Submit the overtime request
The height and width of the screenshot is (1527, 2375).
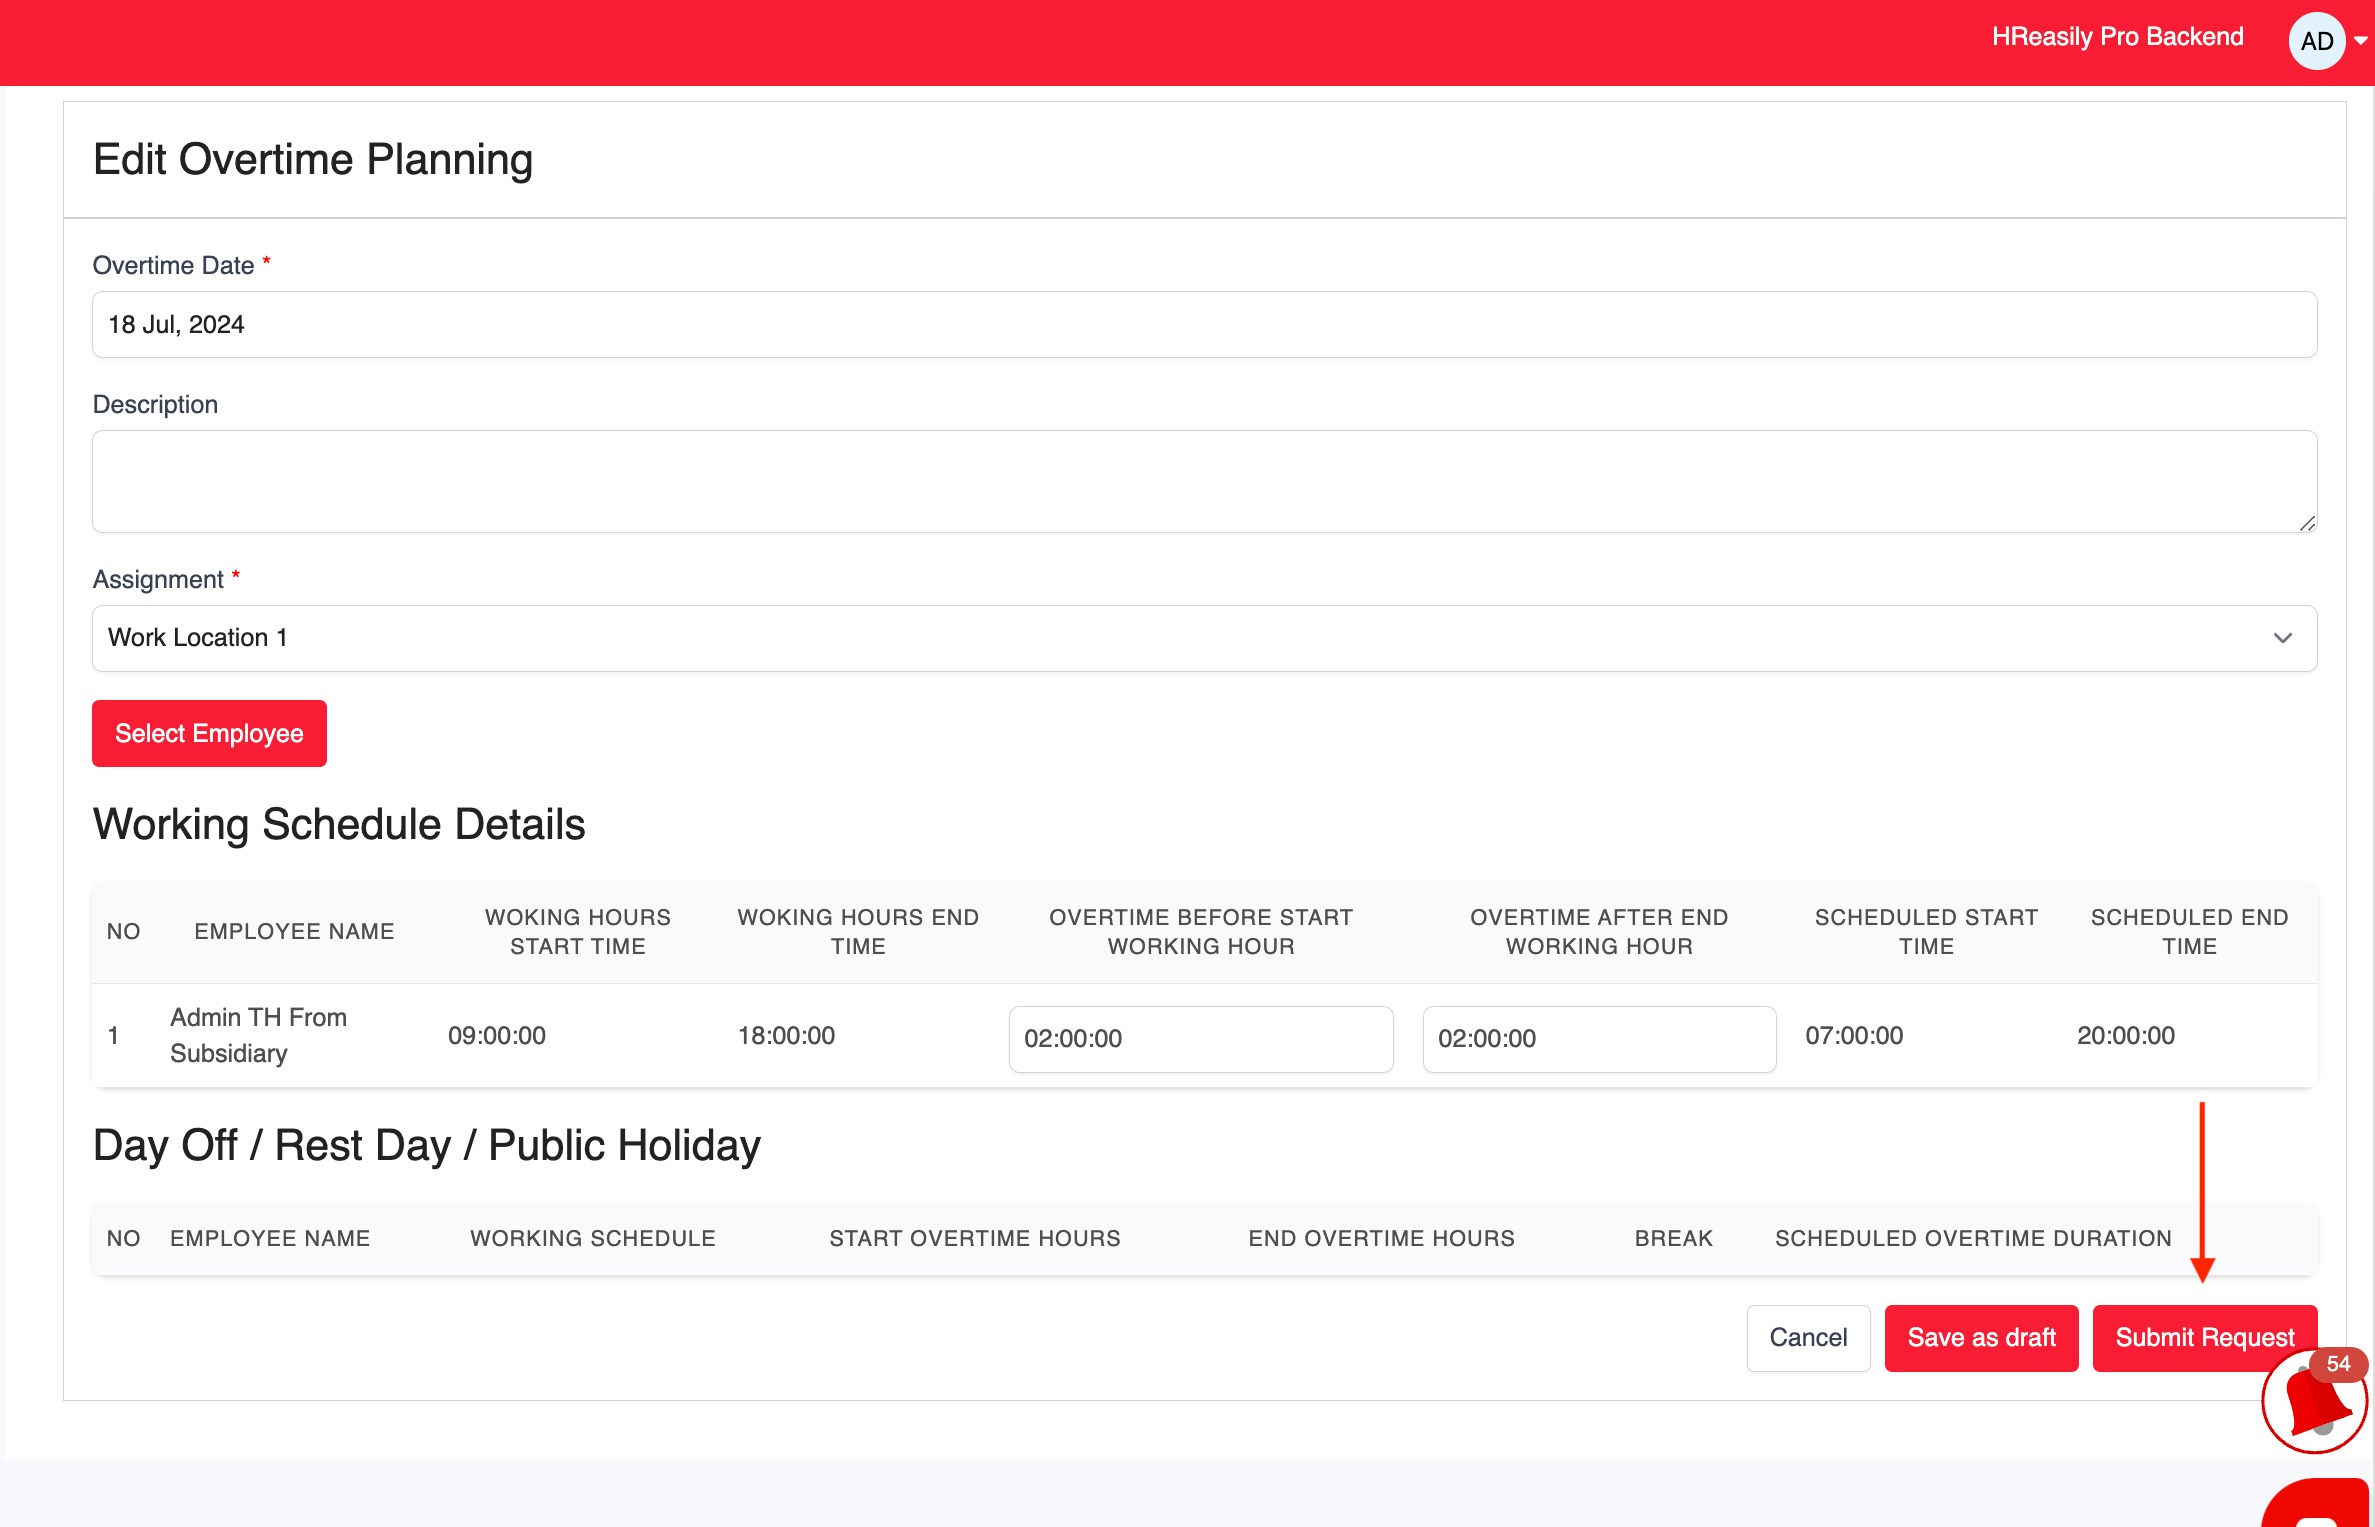click(2204, 1337)
